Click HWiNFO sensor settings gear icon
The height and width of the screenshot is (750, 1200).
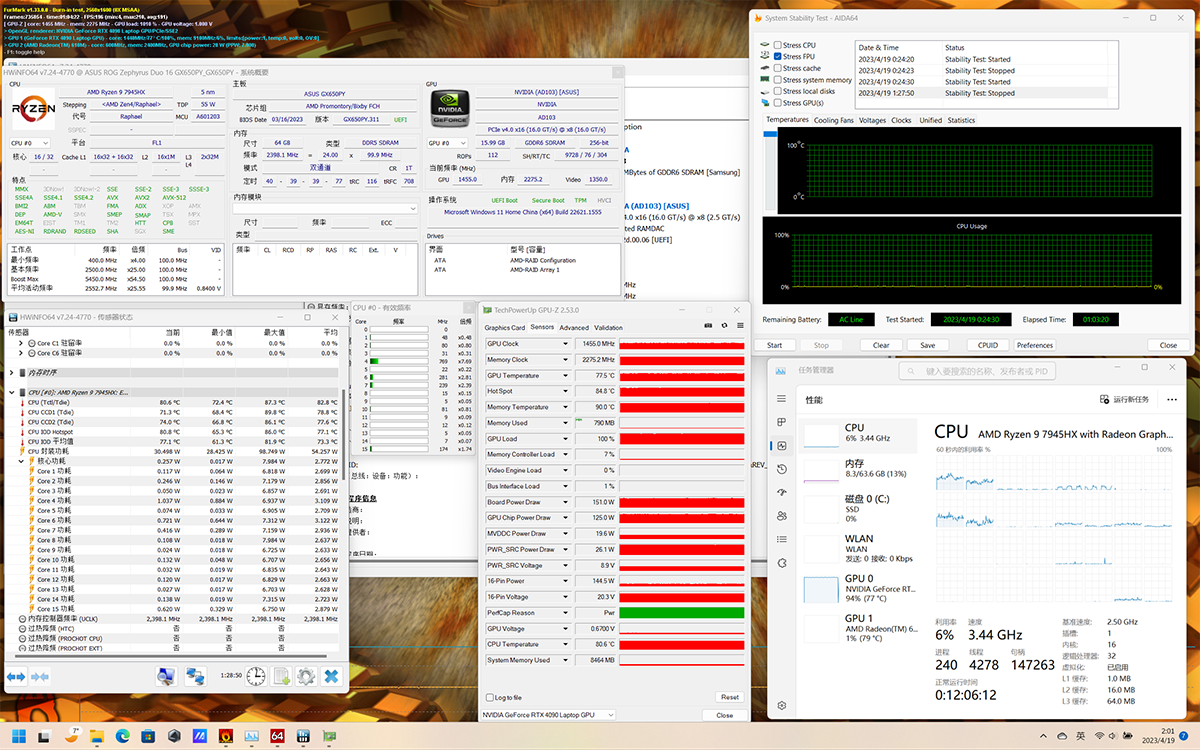coord(306,677)
